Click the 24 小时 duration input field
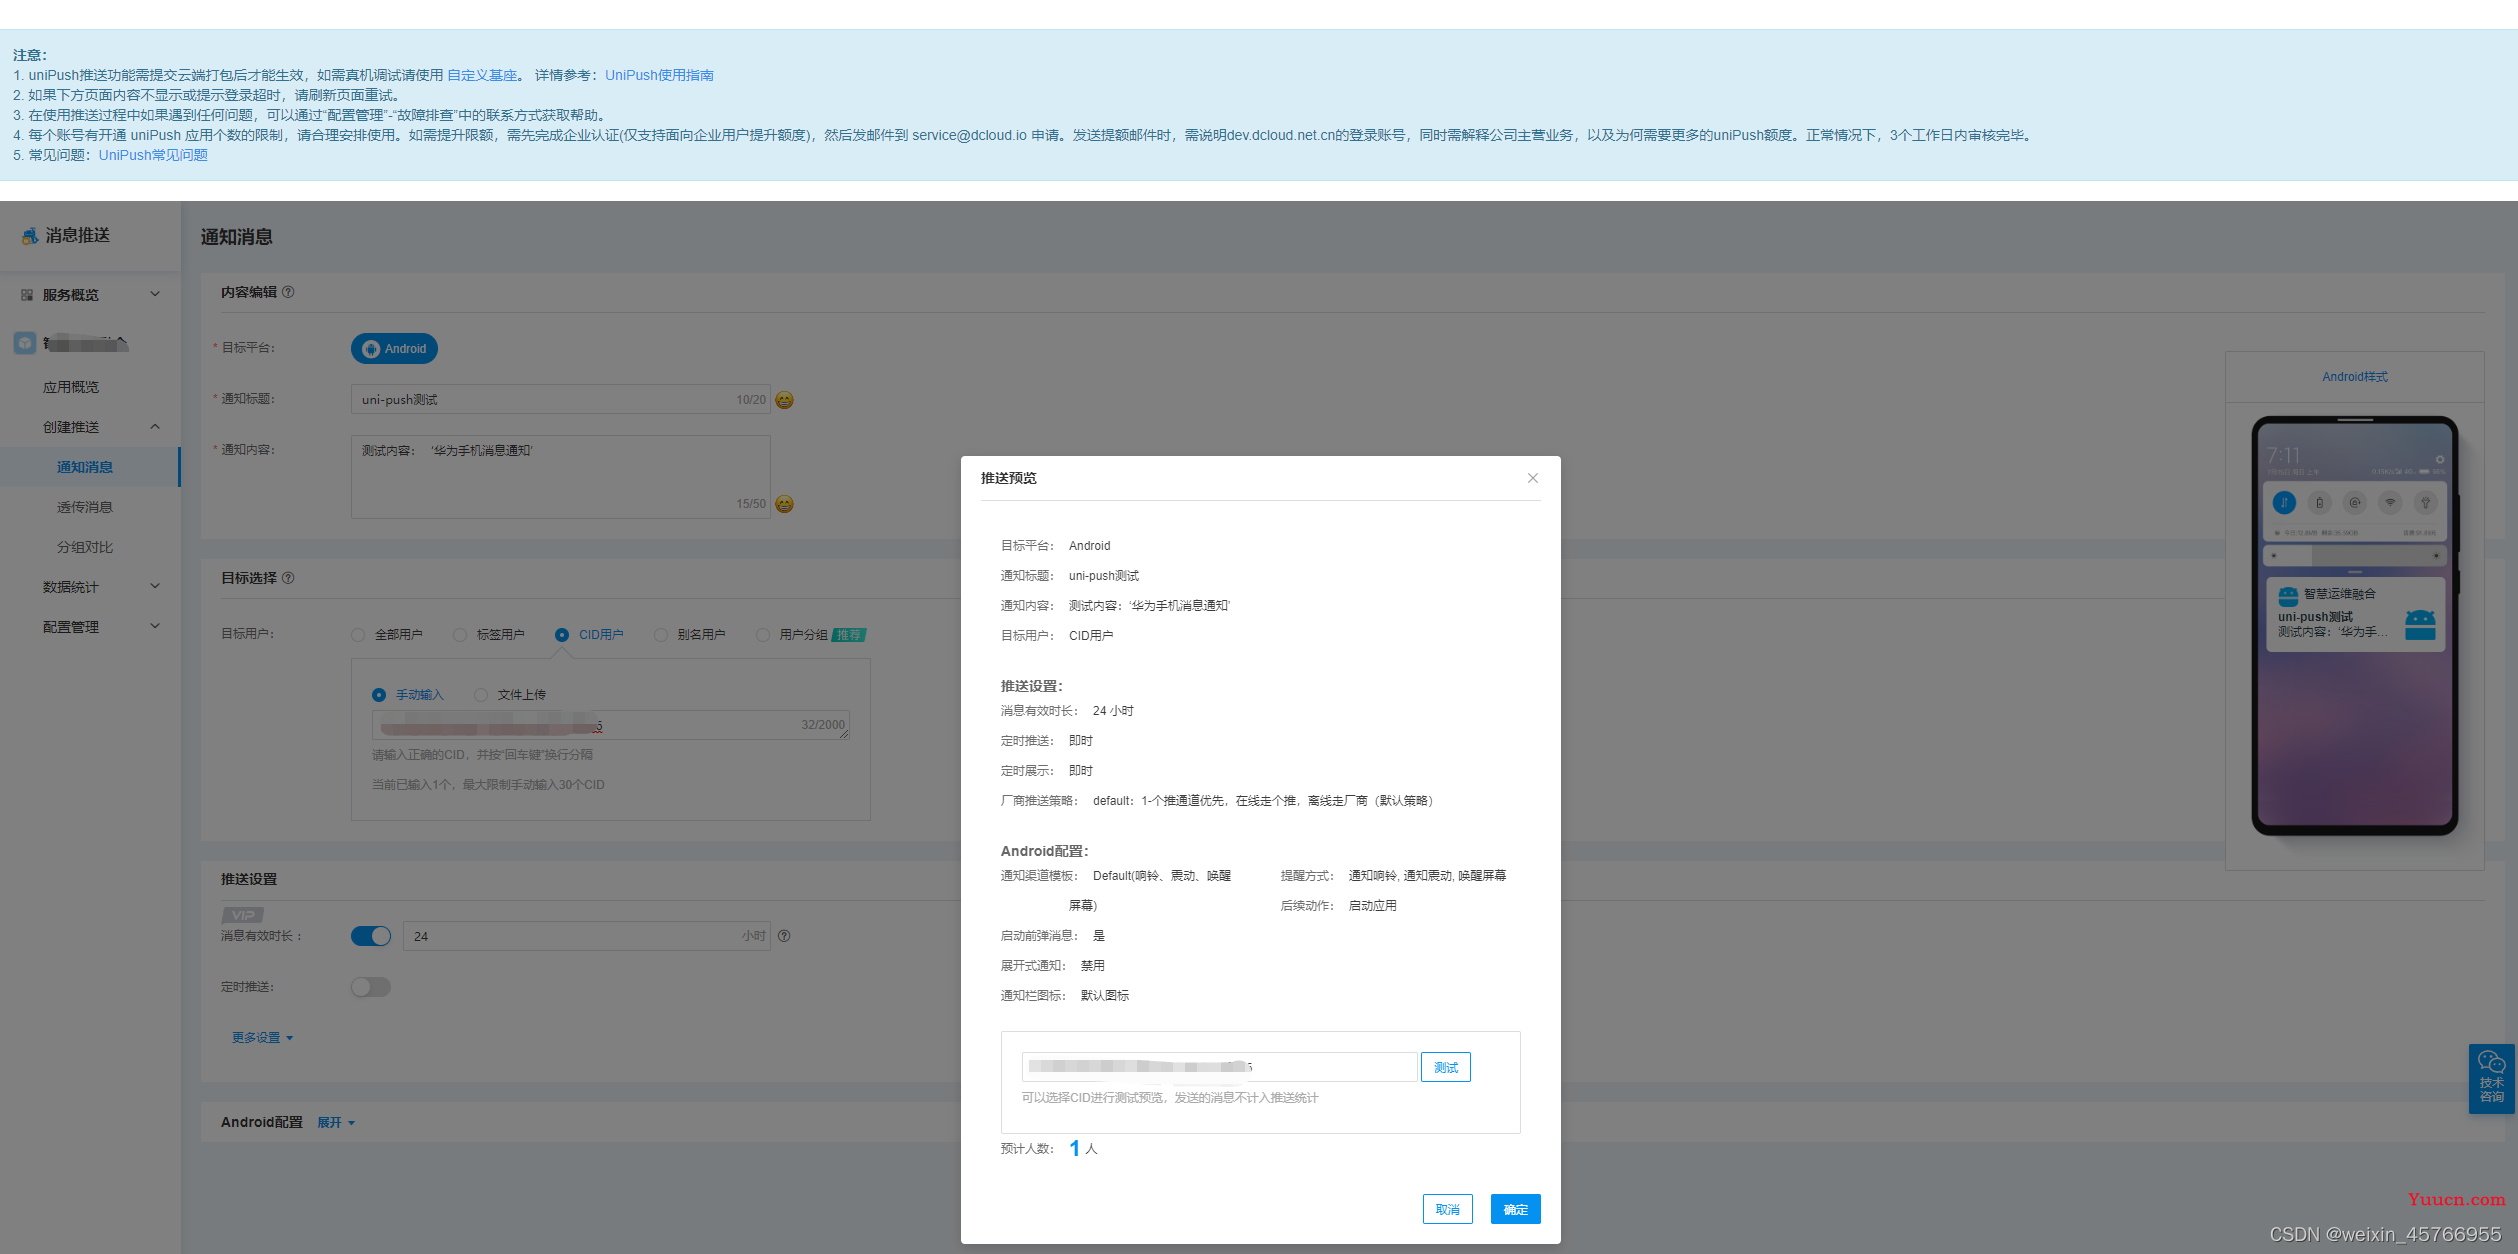The width and height of the screenshot is (2518, 1254). click(x=586, y=936)
